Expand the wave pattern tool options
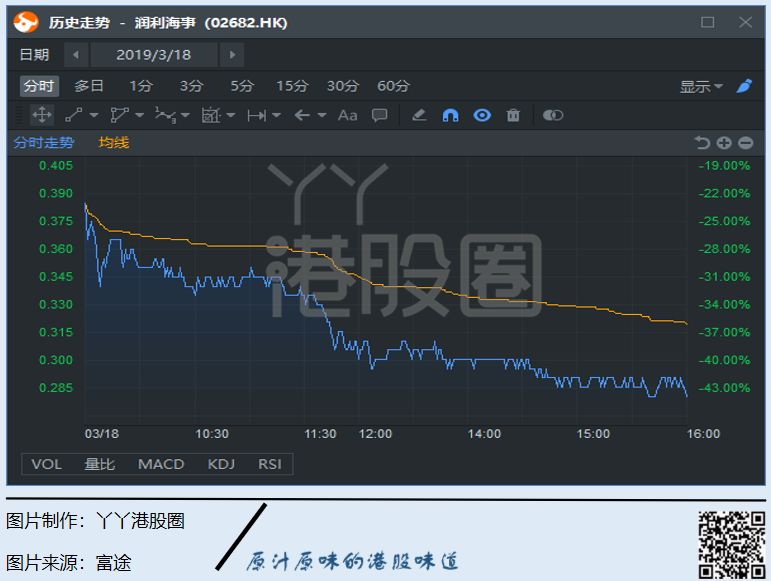 [x=185, y=116]
